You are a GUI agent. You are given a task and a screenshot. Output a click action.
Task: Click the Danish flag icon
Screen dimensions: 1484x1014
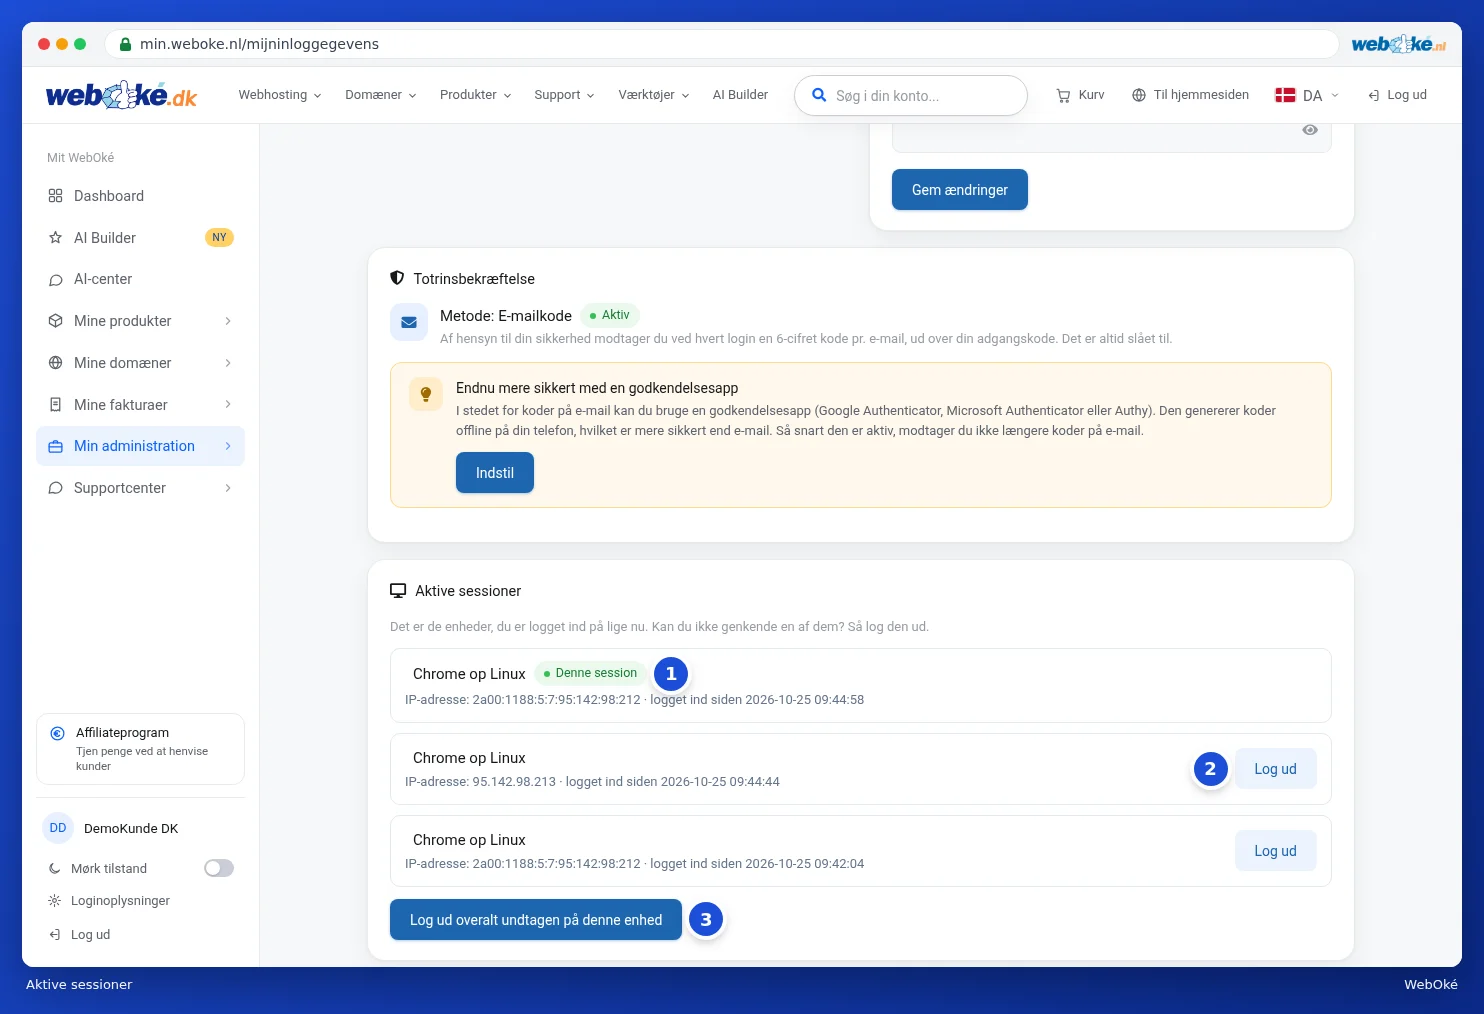[1285, 95]
